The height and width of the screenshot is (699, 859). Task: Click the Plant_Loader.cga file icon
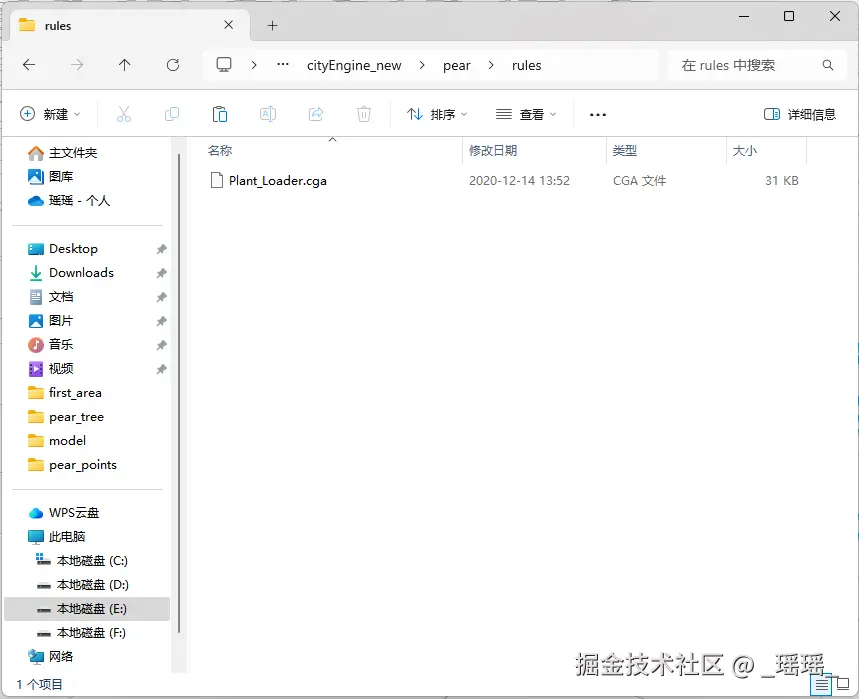tap(217, 180)
